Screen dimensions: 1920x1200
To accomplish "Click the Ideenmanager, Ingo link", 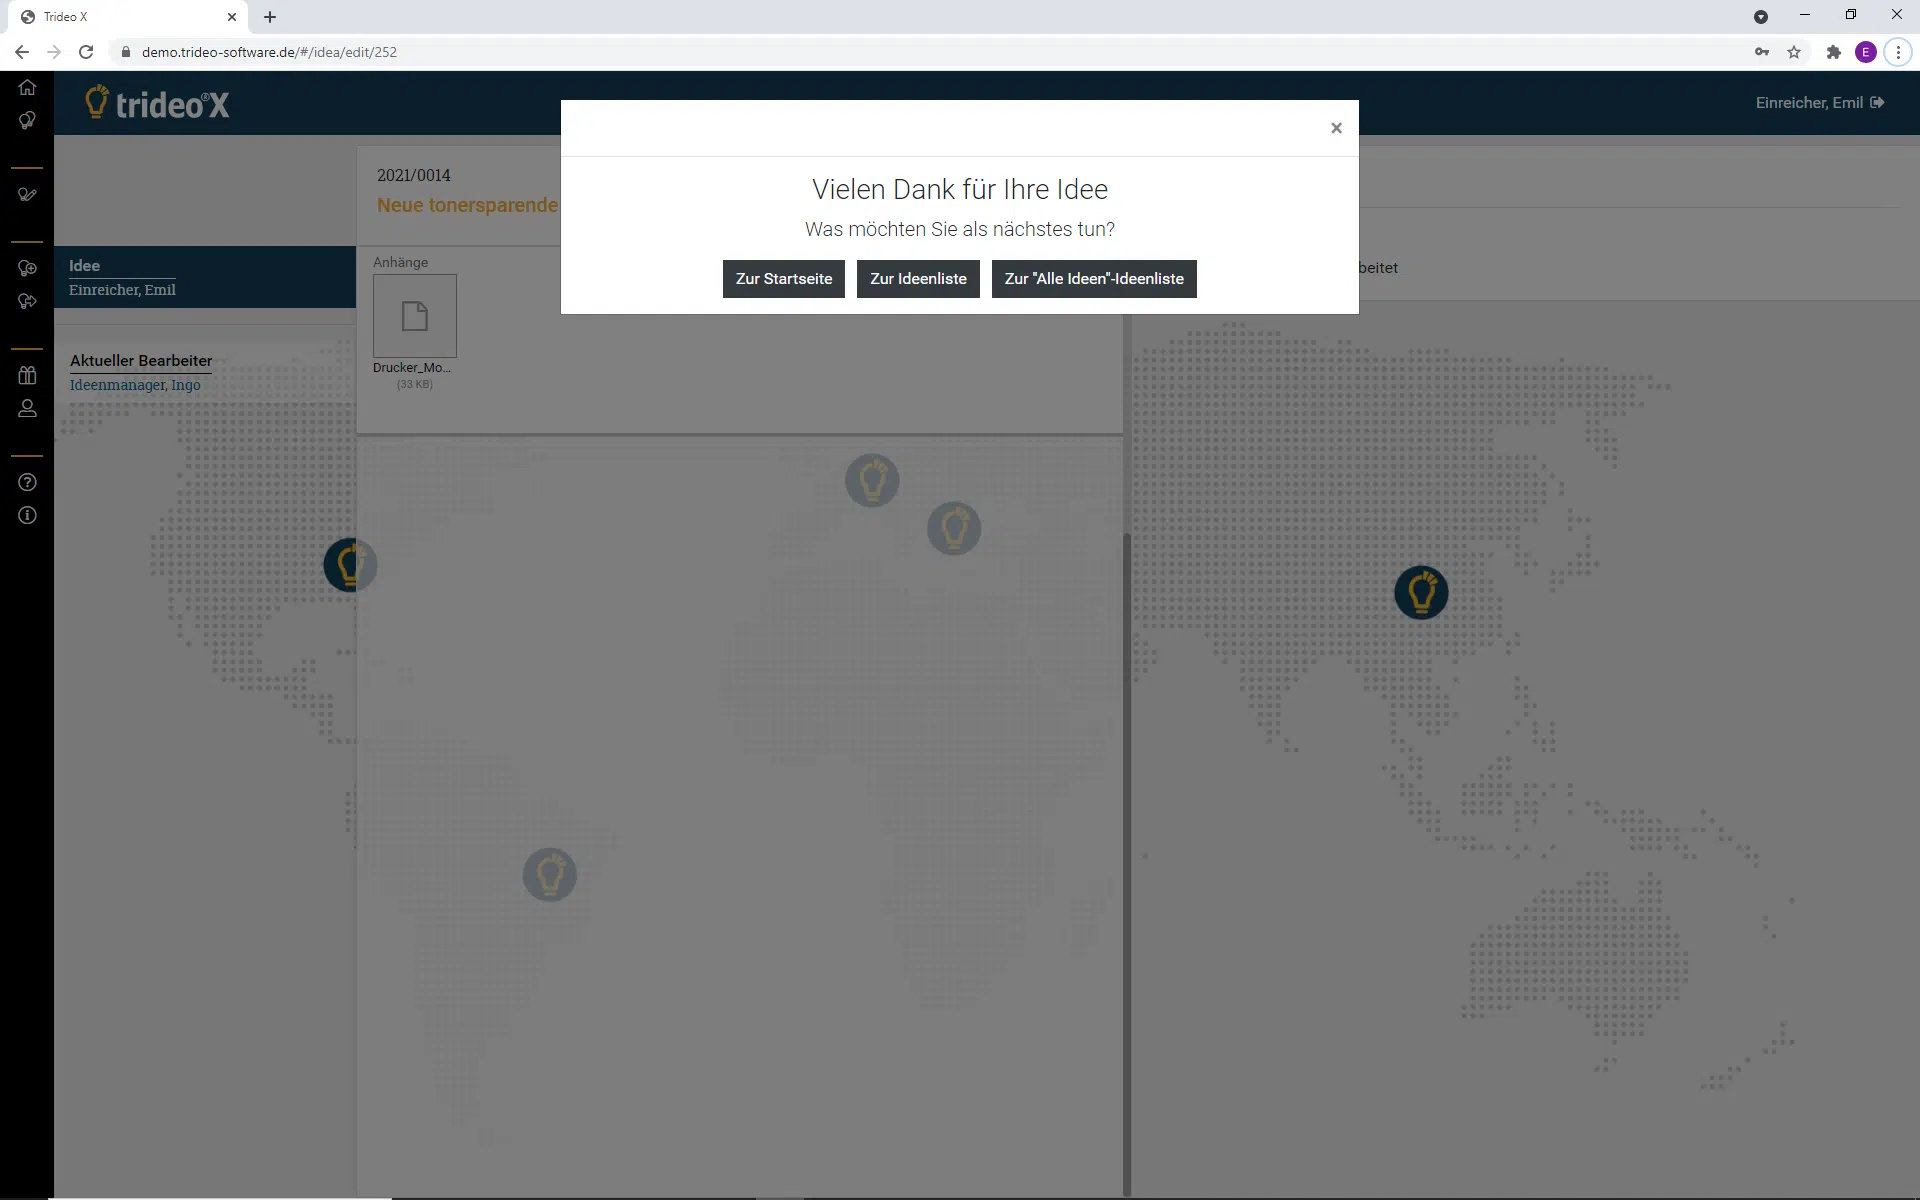I will click(x=135, y=385).
